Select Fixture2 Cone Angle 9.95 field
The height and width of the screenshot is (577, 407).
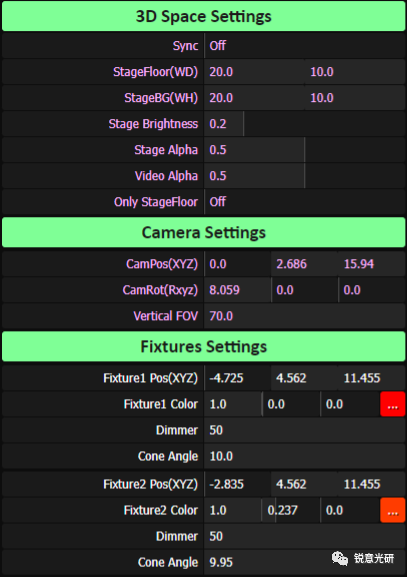tap(305, 562)
